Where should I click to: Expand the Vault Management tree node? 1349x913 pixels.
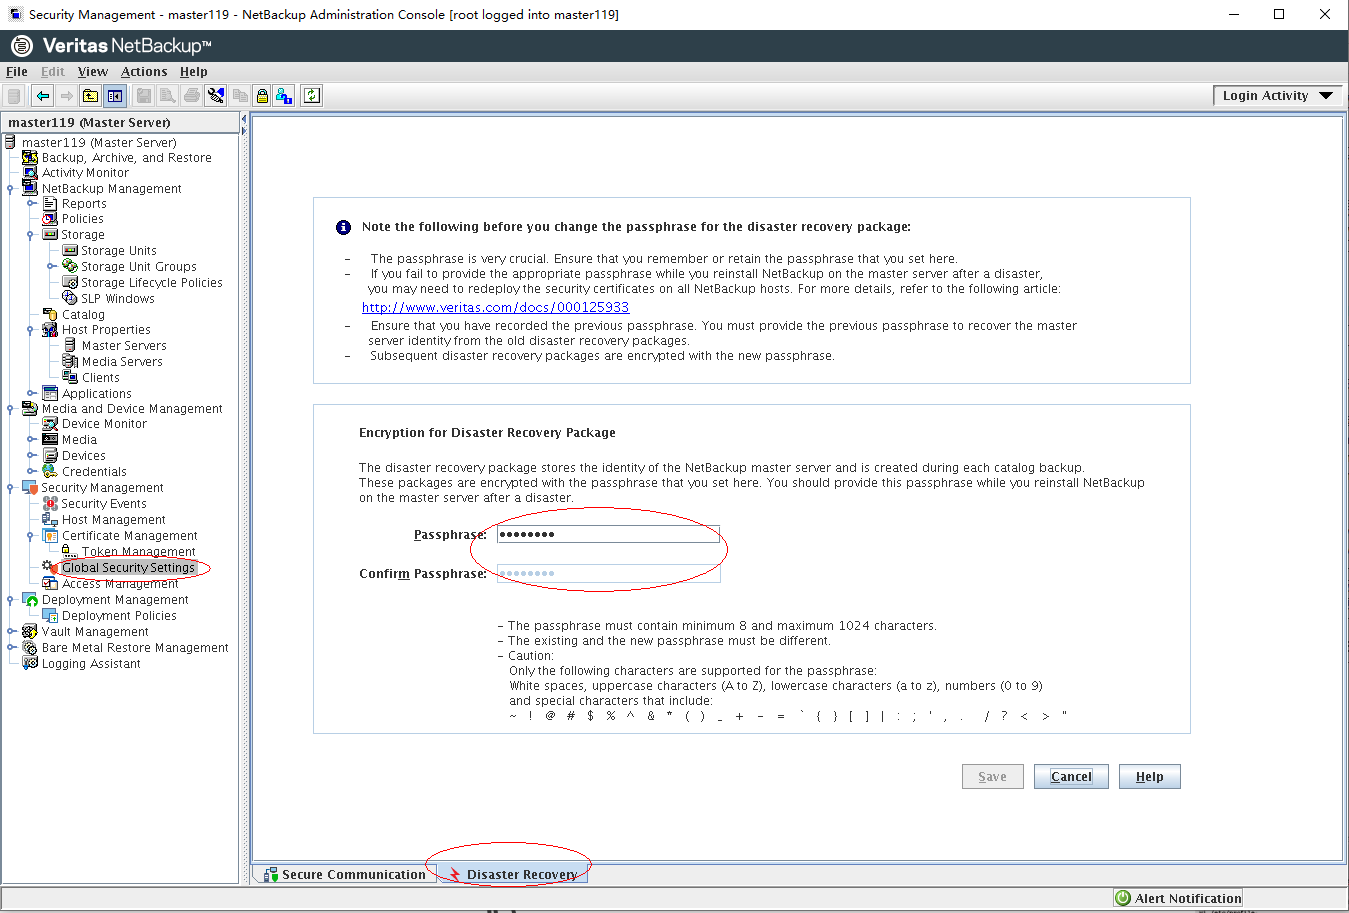click(10, 632)
